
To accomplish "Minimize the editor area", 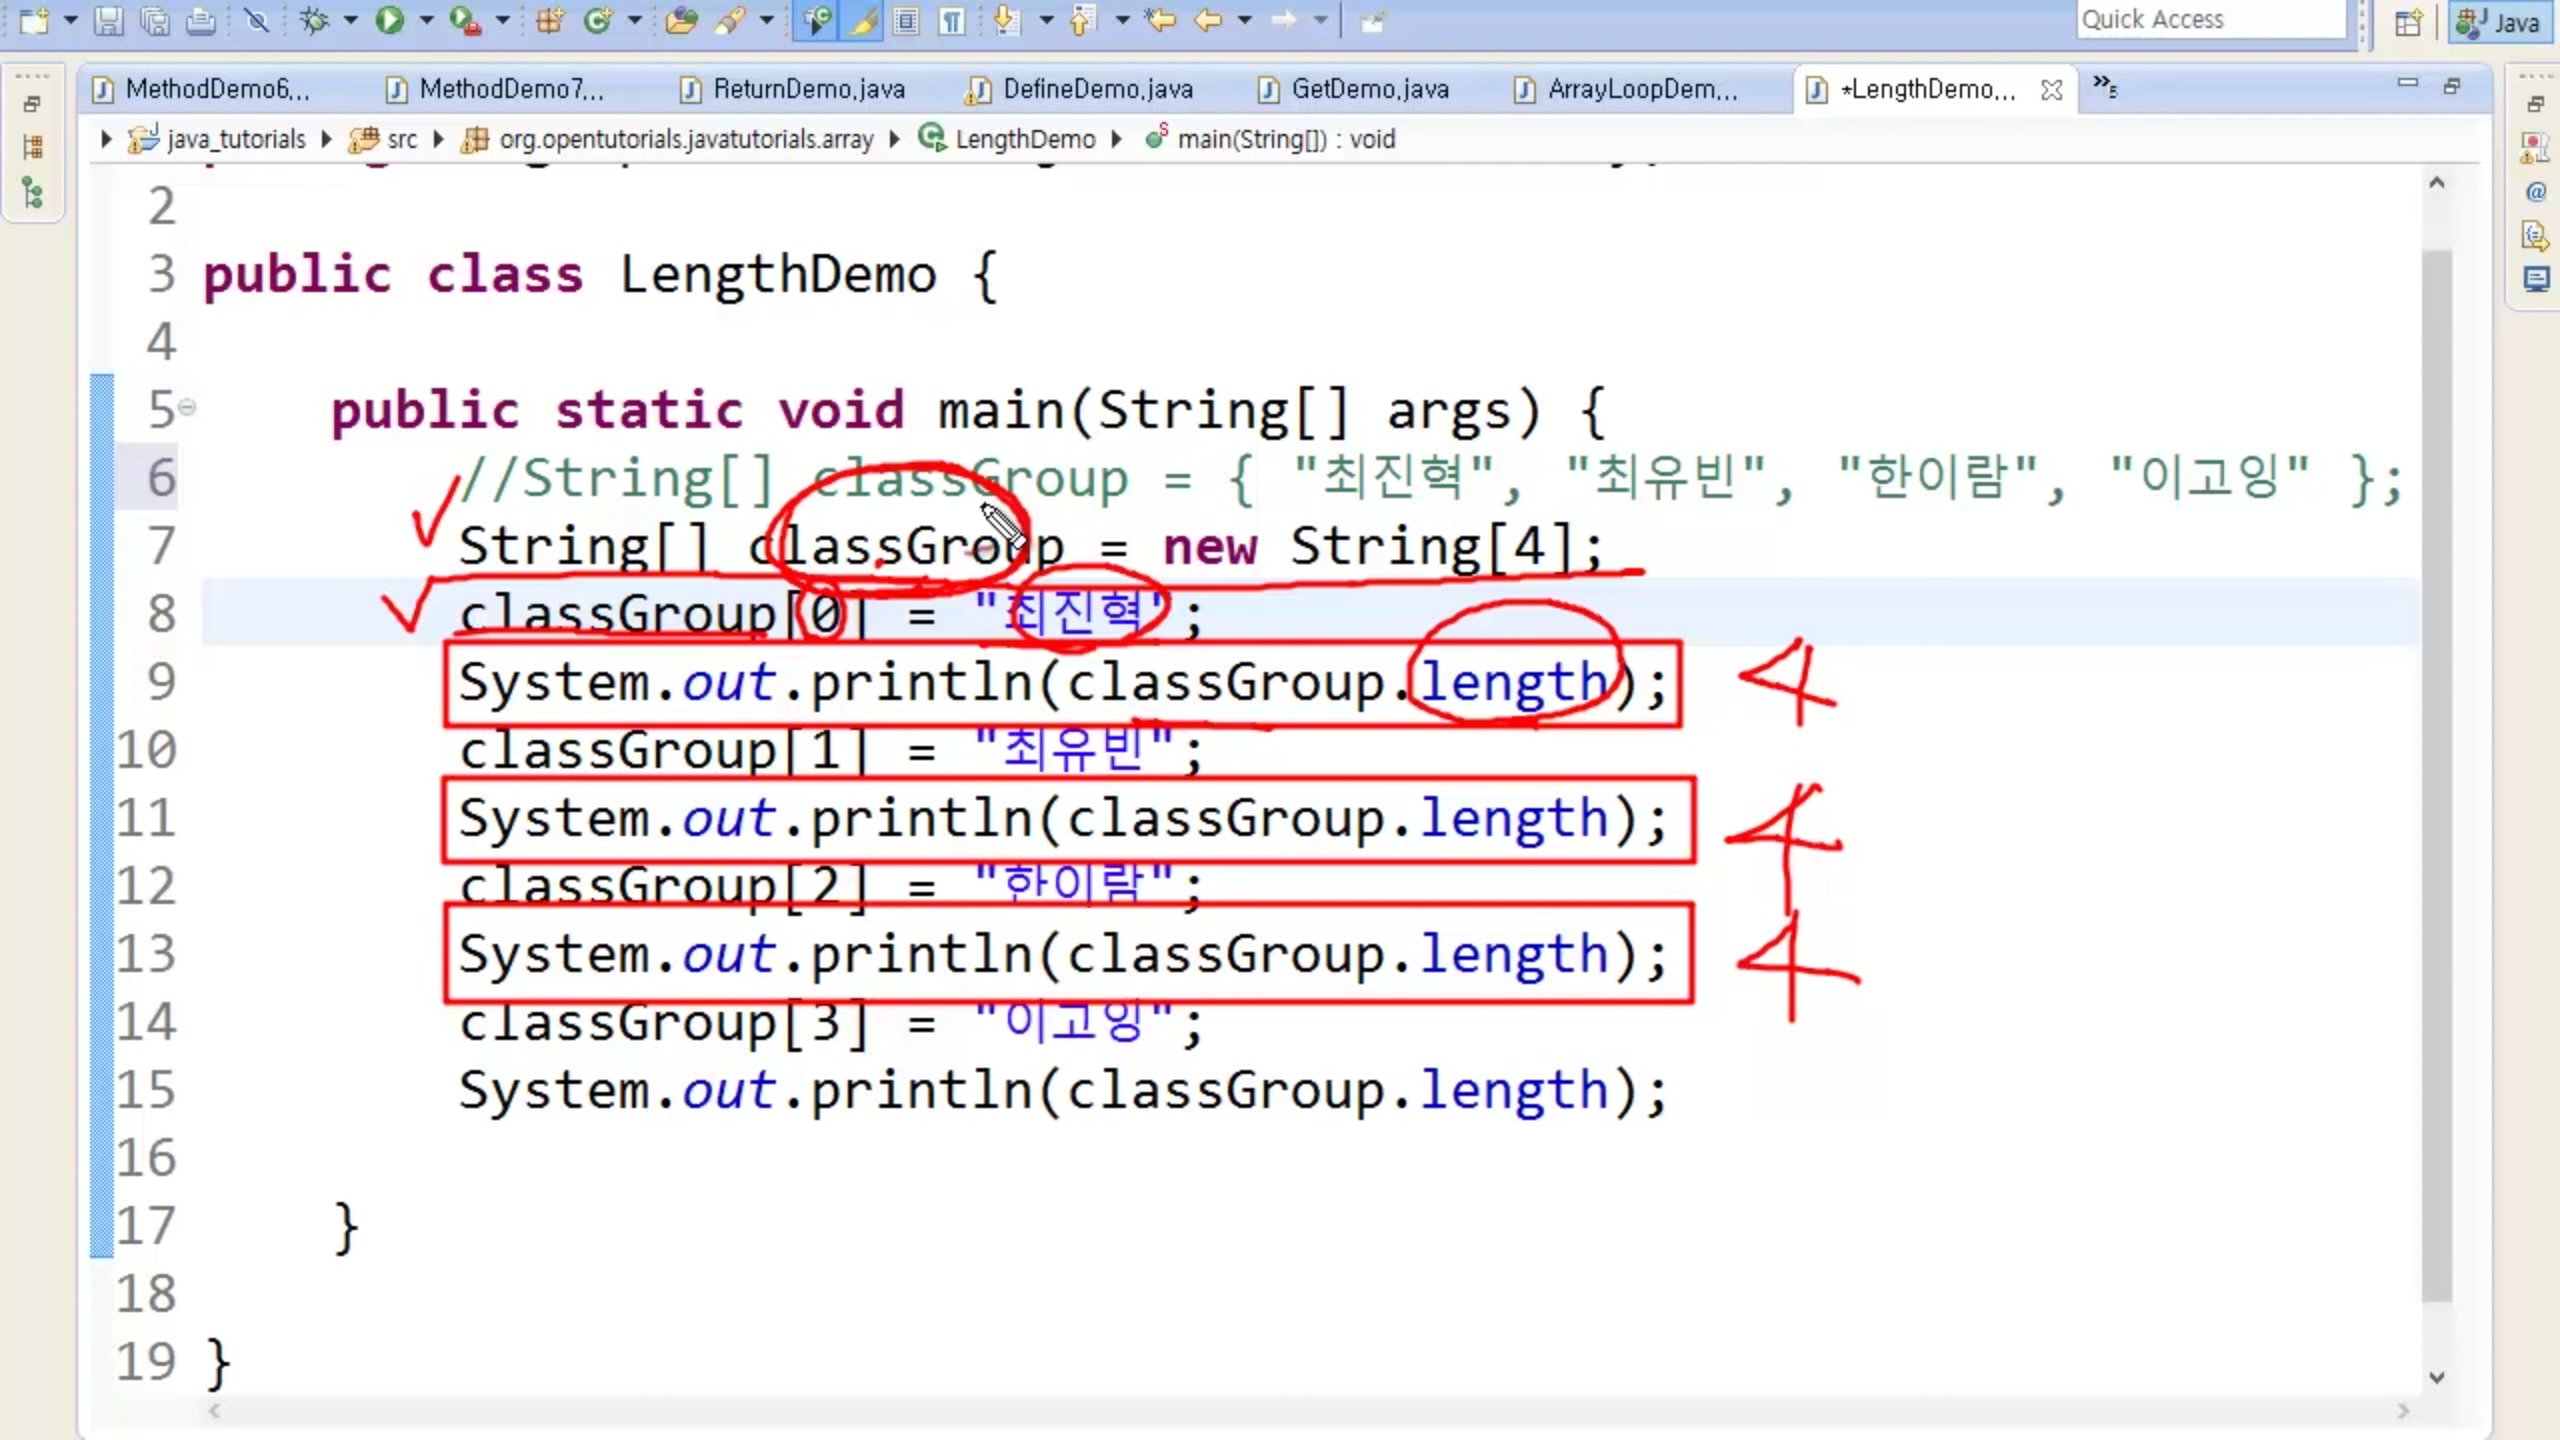I will coord(2408,84).
